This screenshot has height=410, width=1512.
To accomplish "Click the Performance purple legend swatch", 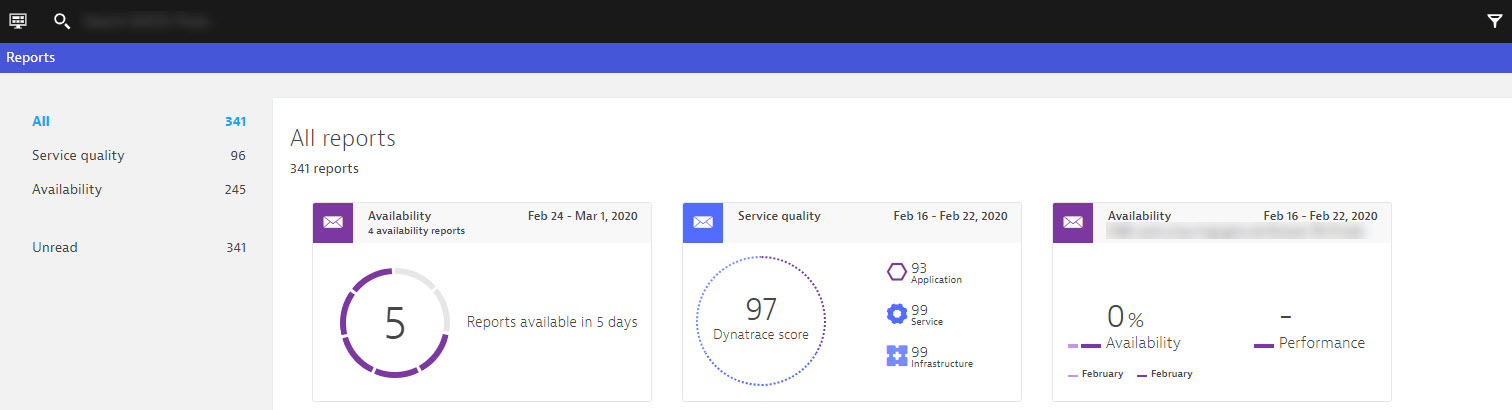I will click(x=1263, y=345).
